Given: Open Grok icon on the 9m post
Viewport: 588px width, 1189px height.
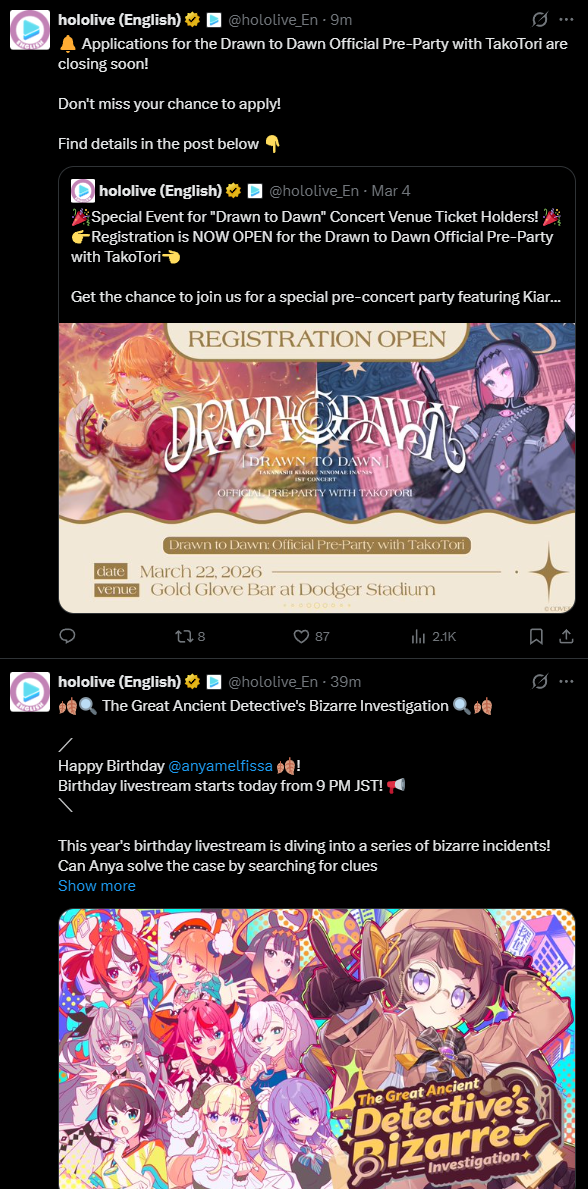Looking at the screenshot, I should click(540, 20).
